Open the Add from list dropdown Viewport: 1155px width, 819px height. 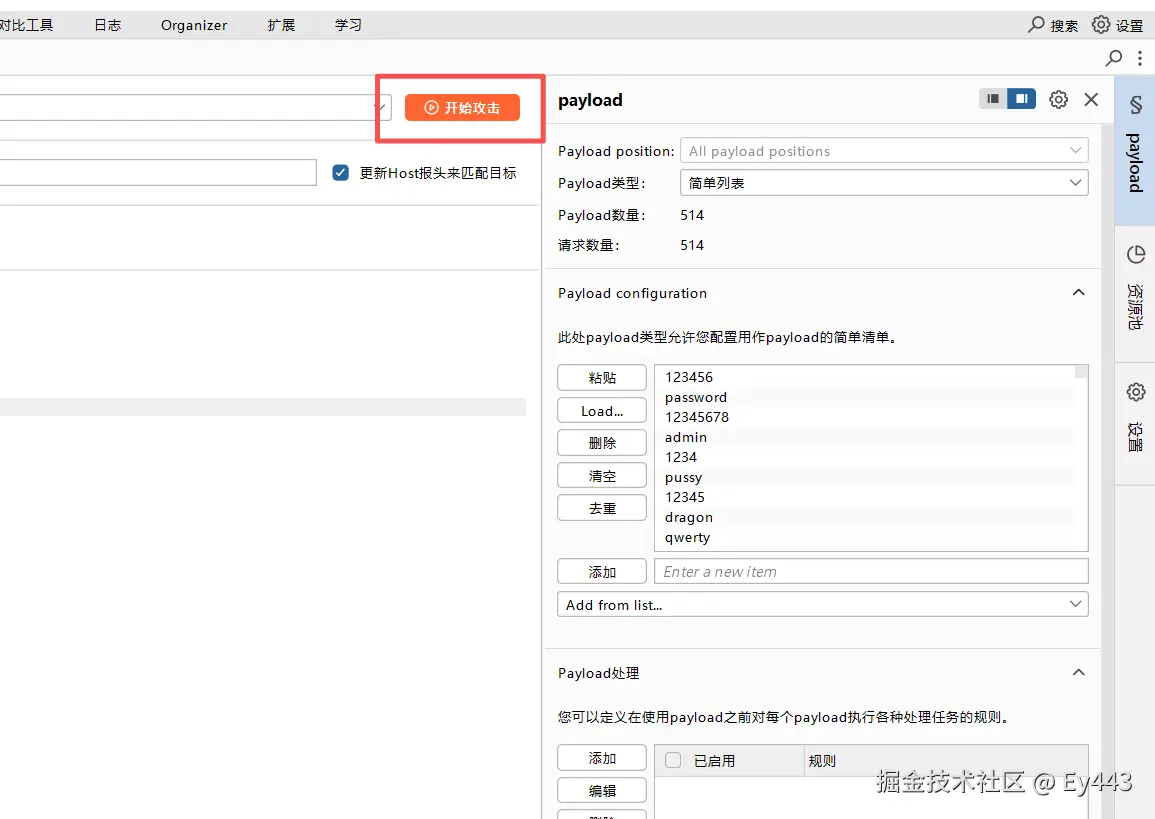tap(823, 605)
